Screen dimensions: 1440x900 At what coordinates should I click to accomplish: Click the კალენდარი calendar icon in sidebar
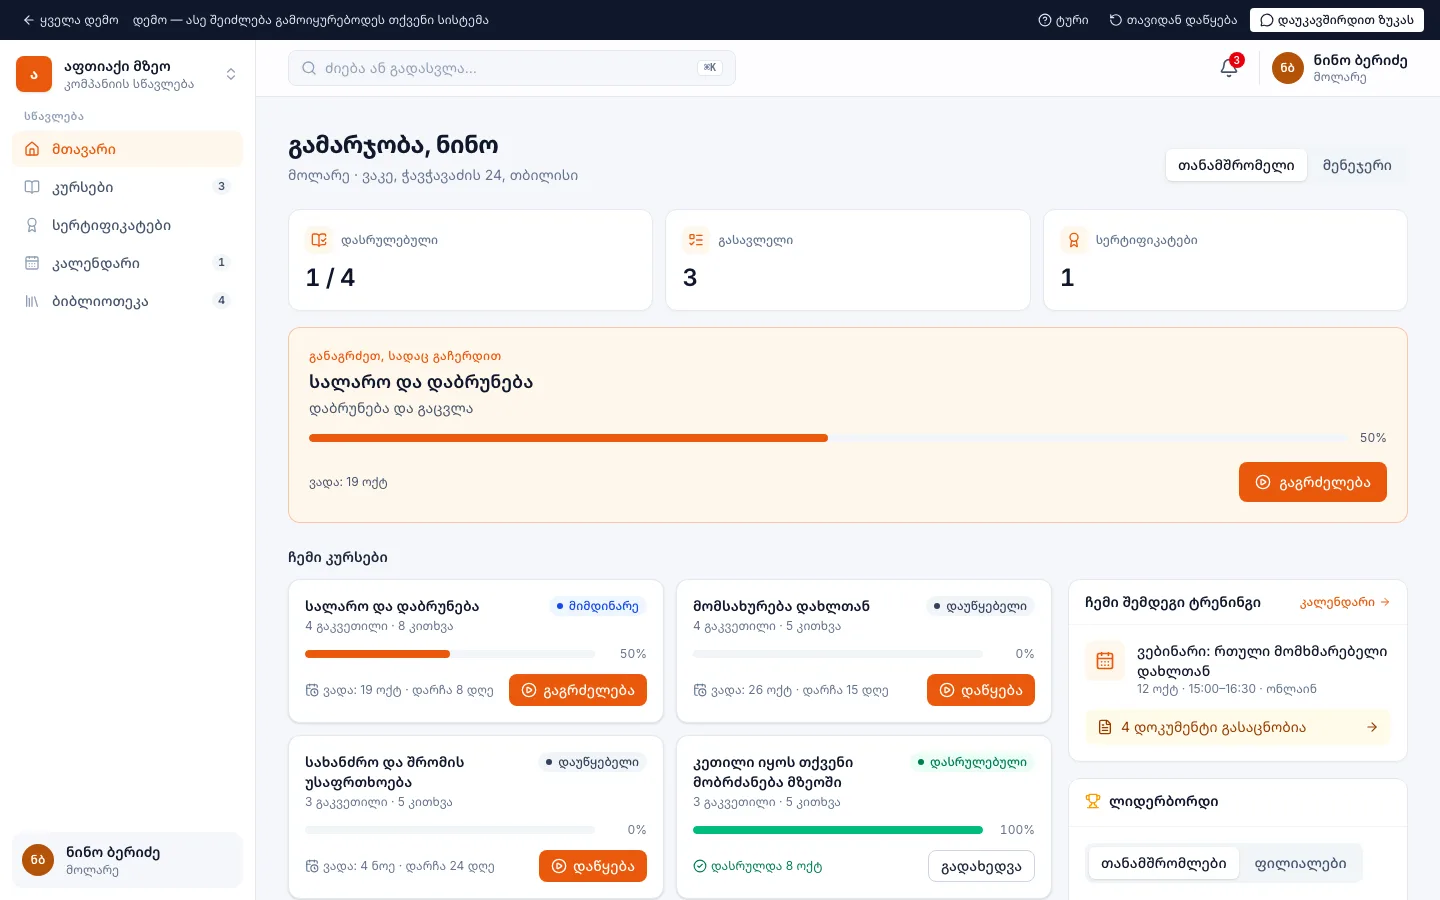click(x=32, y=263)
